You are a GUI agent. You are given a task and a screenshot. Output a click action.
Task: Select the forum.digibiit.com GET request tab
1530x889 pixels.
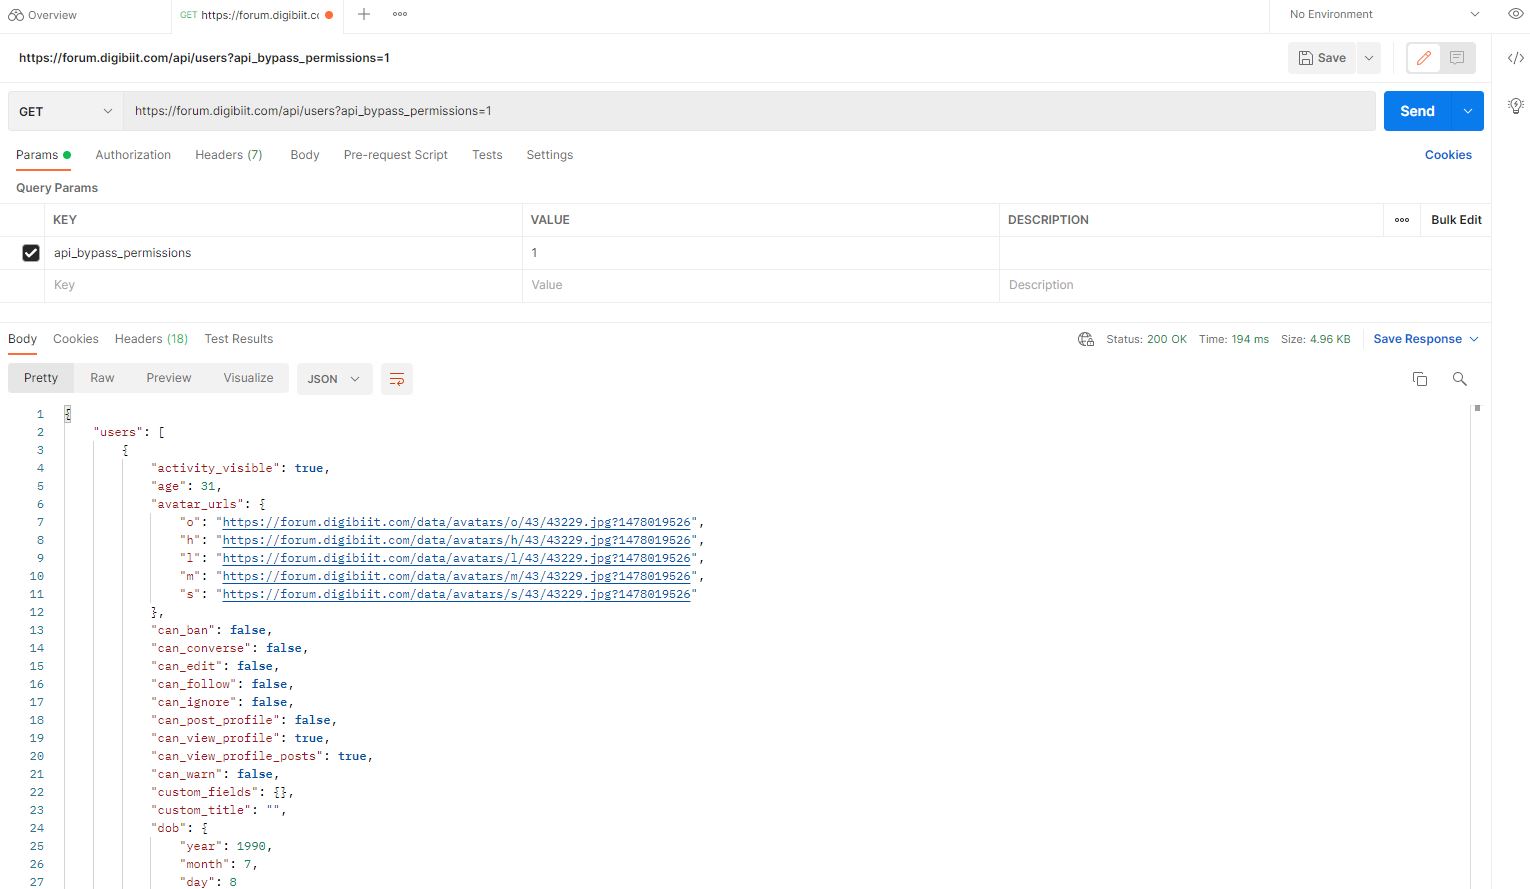[256, 15]
